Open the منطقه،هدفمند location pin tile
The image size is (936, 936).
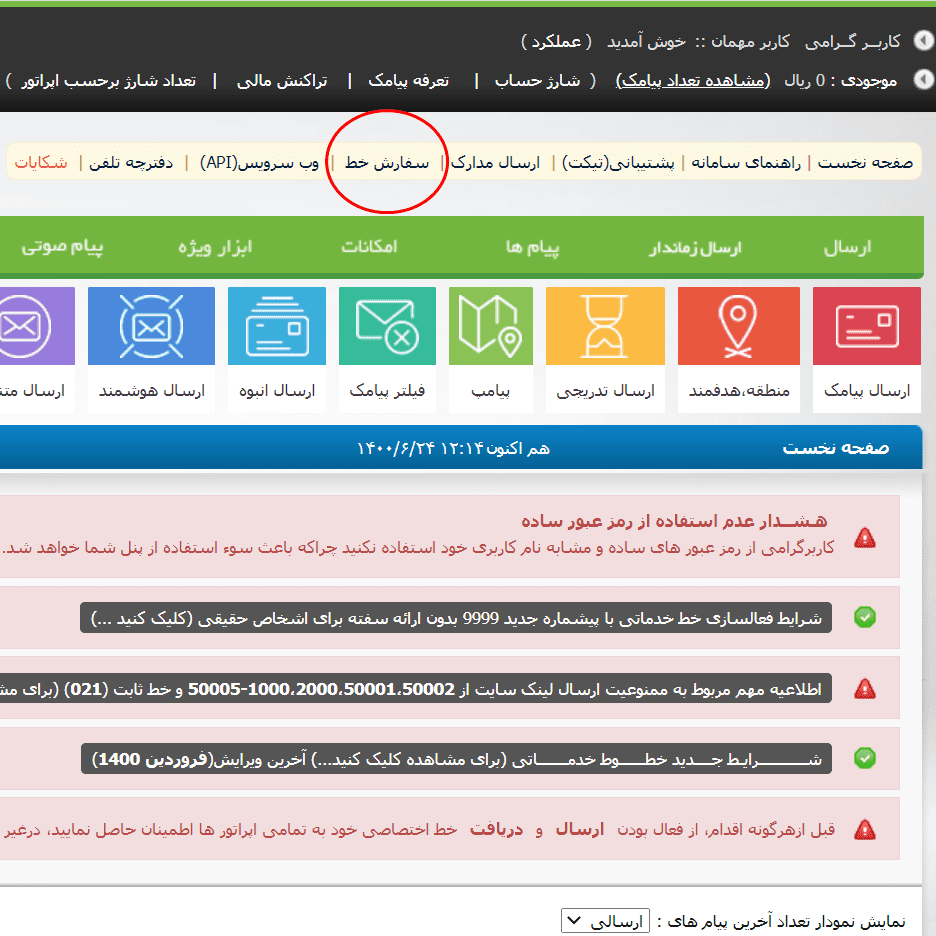738,326
